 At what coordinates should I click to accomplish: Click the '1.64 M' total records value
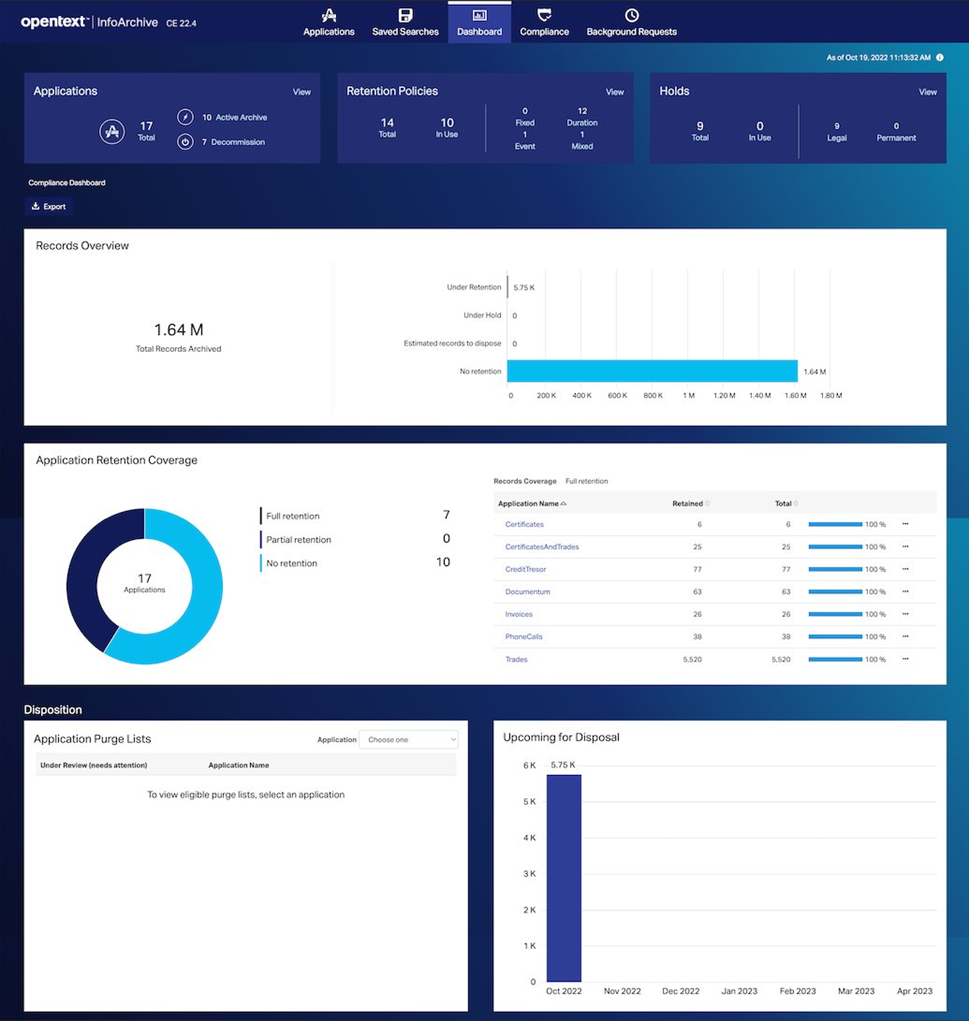tap(178, 329)
